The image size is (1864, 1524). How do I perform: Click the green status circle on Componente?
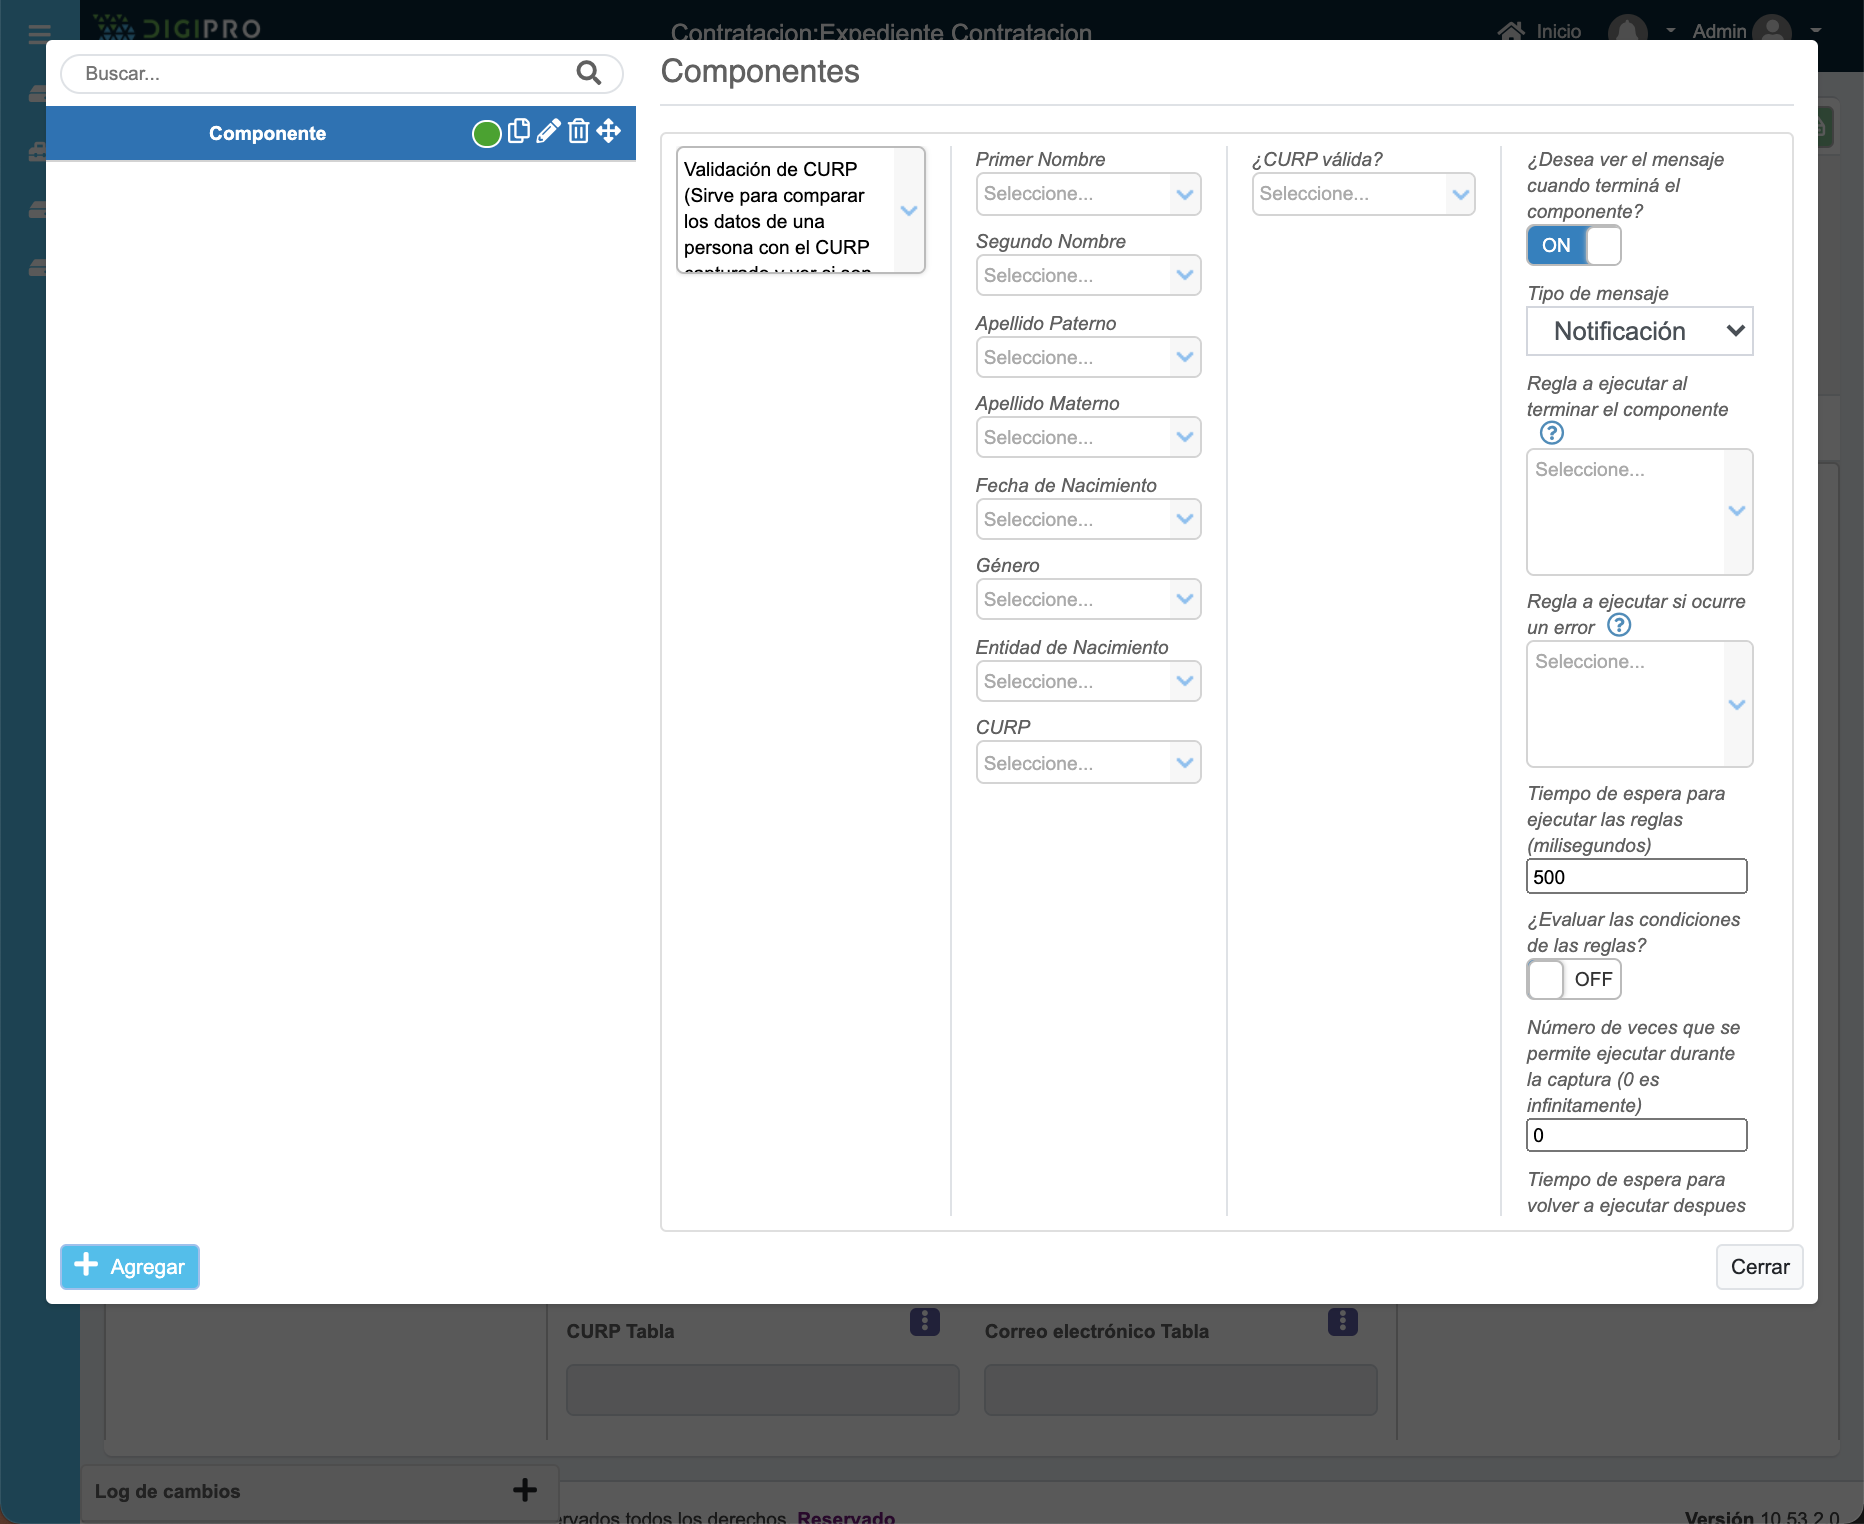coord(486,134)
